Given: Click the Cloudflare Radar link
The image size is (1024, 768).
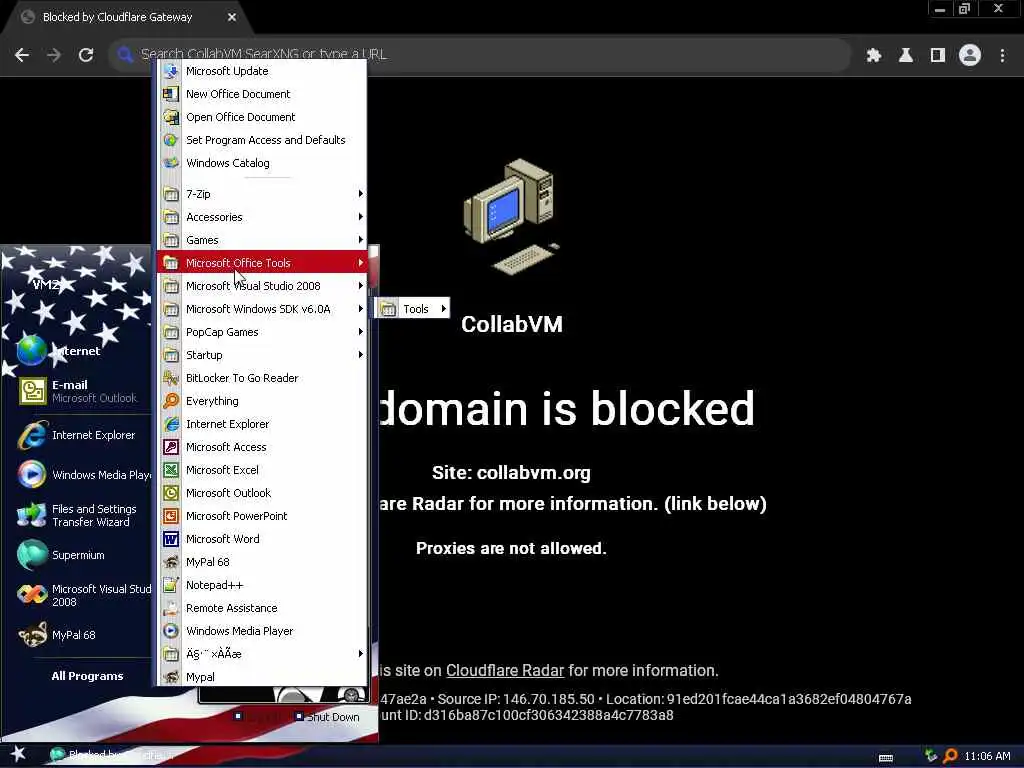Looking at the screenshot, I should (x=505, y=671).
